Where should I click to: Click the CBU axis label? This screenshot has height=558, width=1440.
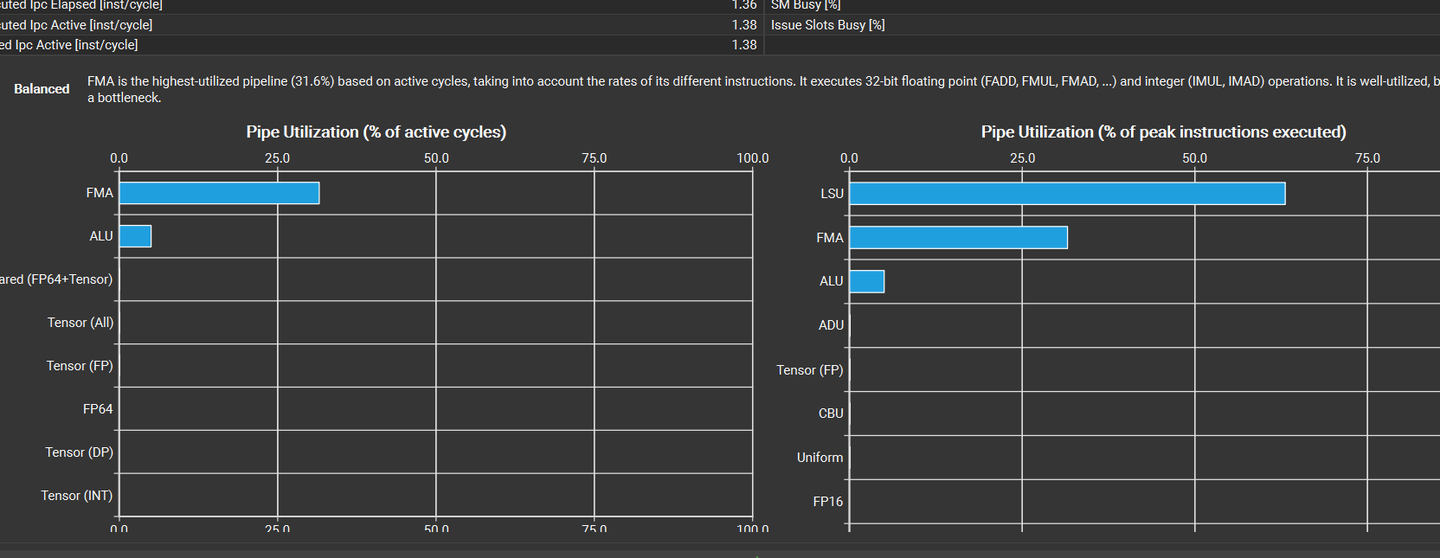[x=831, y=413]
